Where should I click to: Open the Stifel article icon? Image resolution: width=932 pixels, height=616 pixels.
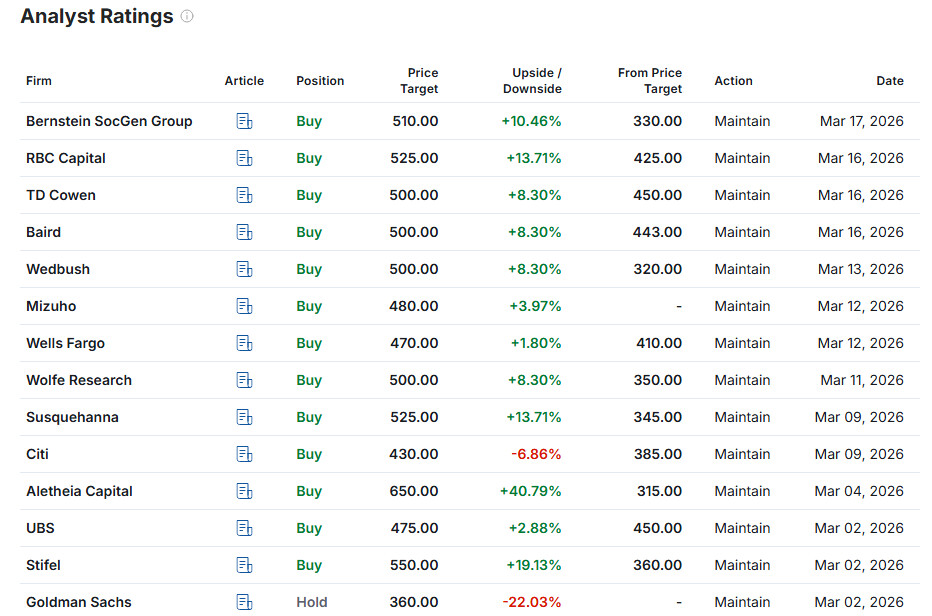244,565
